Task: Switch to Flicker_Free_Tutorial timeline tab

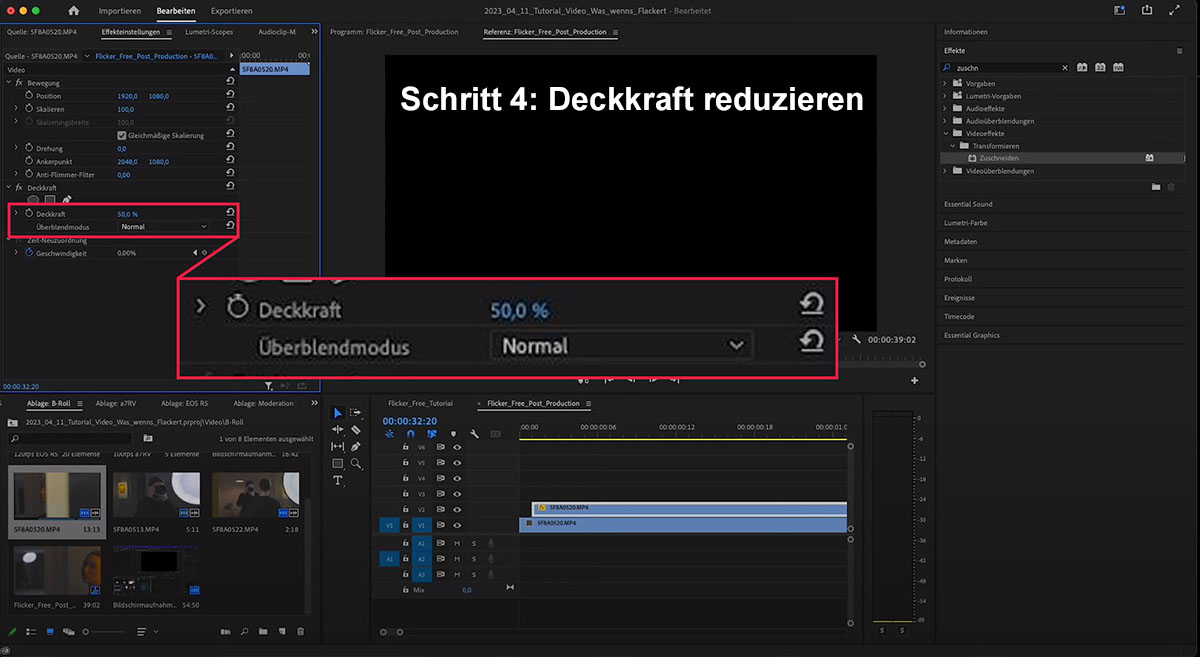Action: click(419, 403)
